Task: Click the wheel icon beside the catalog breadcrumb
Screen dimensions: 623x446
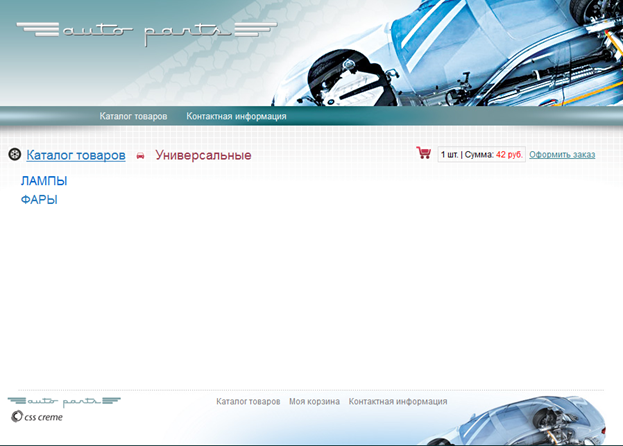Action: coord(14,155)
